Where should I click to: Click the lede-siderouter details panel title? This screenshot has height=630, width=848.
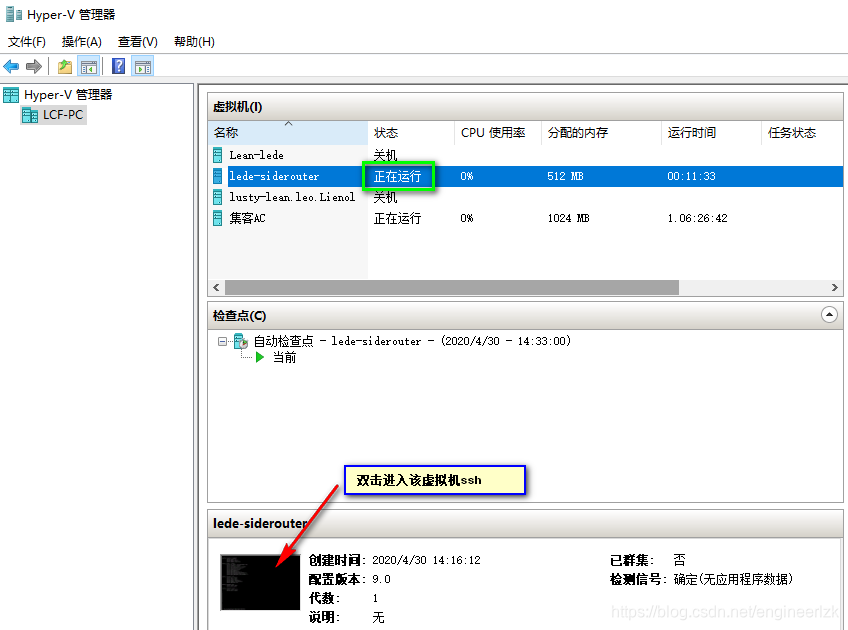click(260, 523)
